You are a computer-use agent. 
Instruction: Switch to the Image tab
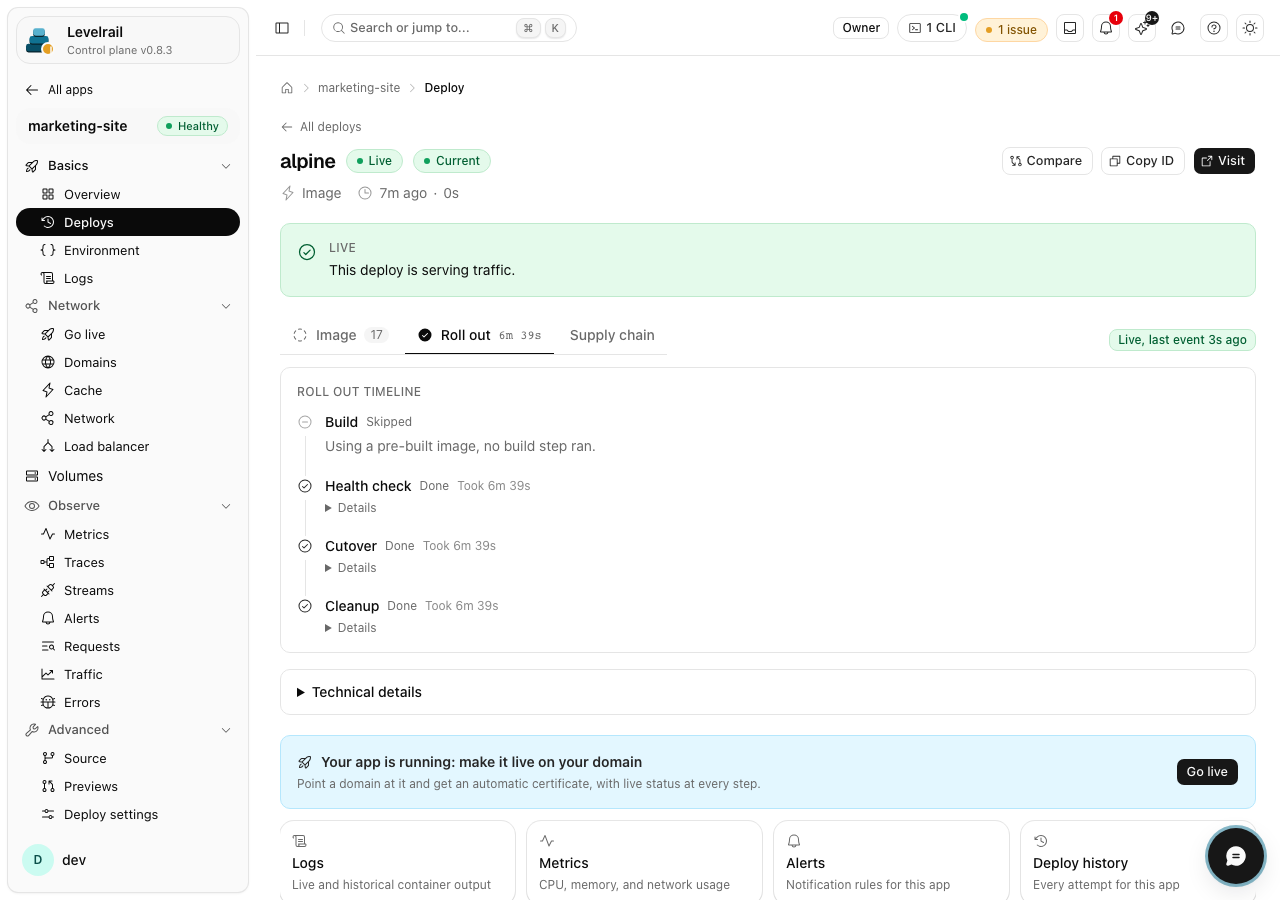pos(341,335)
